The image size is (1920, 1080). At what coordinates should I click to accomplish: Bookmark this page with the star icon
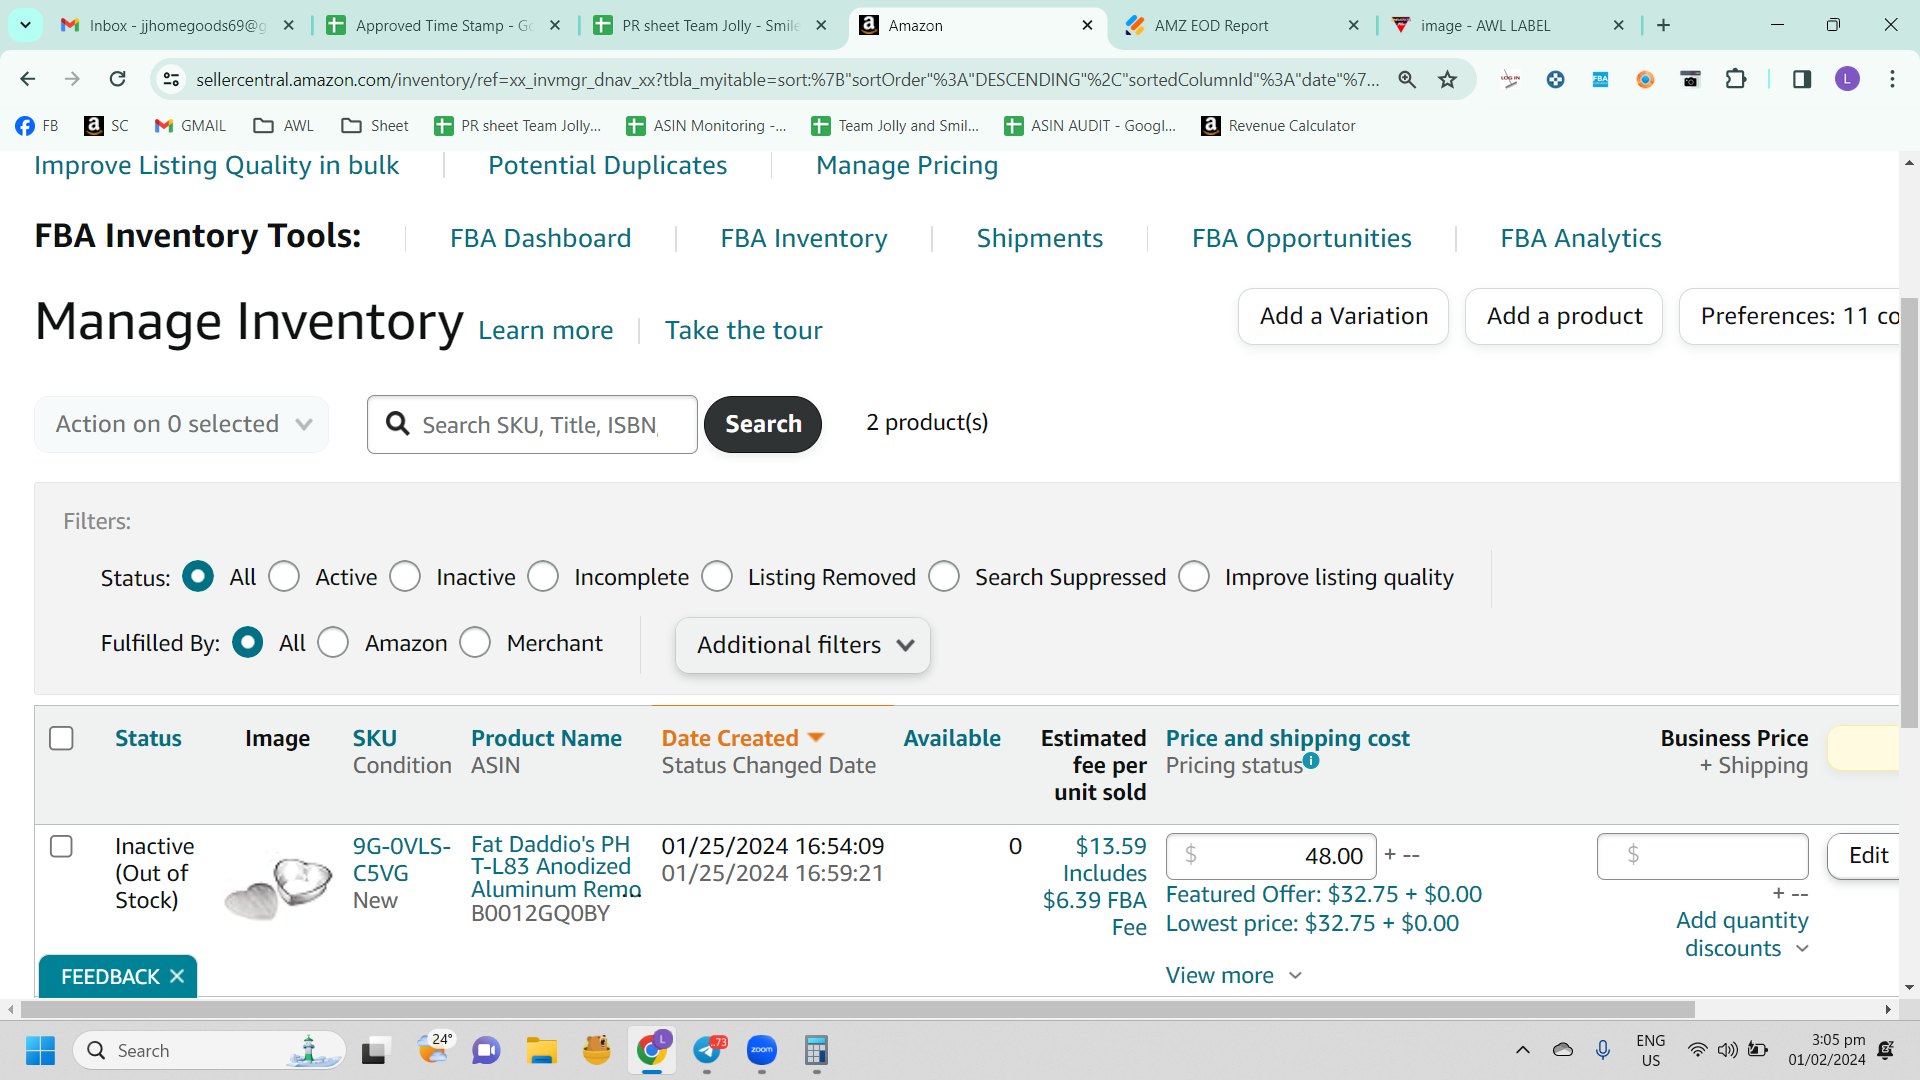pyautogui.click(x=1447, y=79)
